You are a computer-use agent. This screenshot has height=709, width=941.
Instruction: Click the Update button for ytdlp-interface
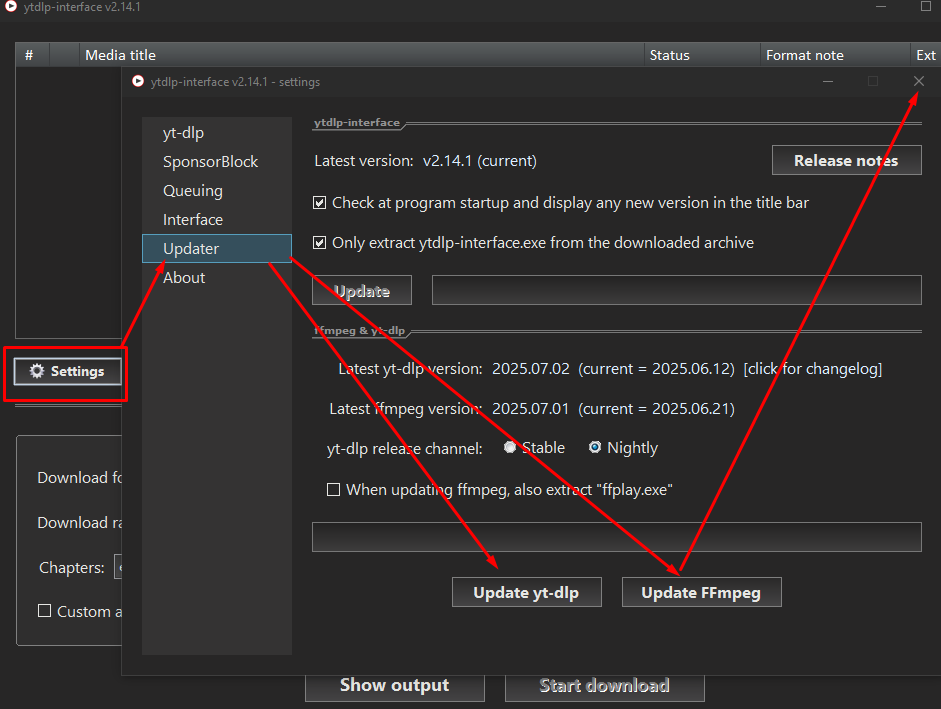click(362, 291)
